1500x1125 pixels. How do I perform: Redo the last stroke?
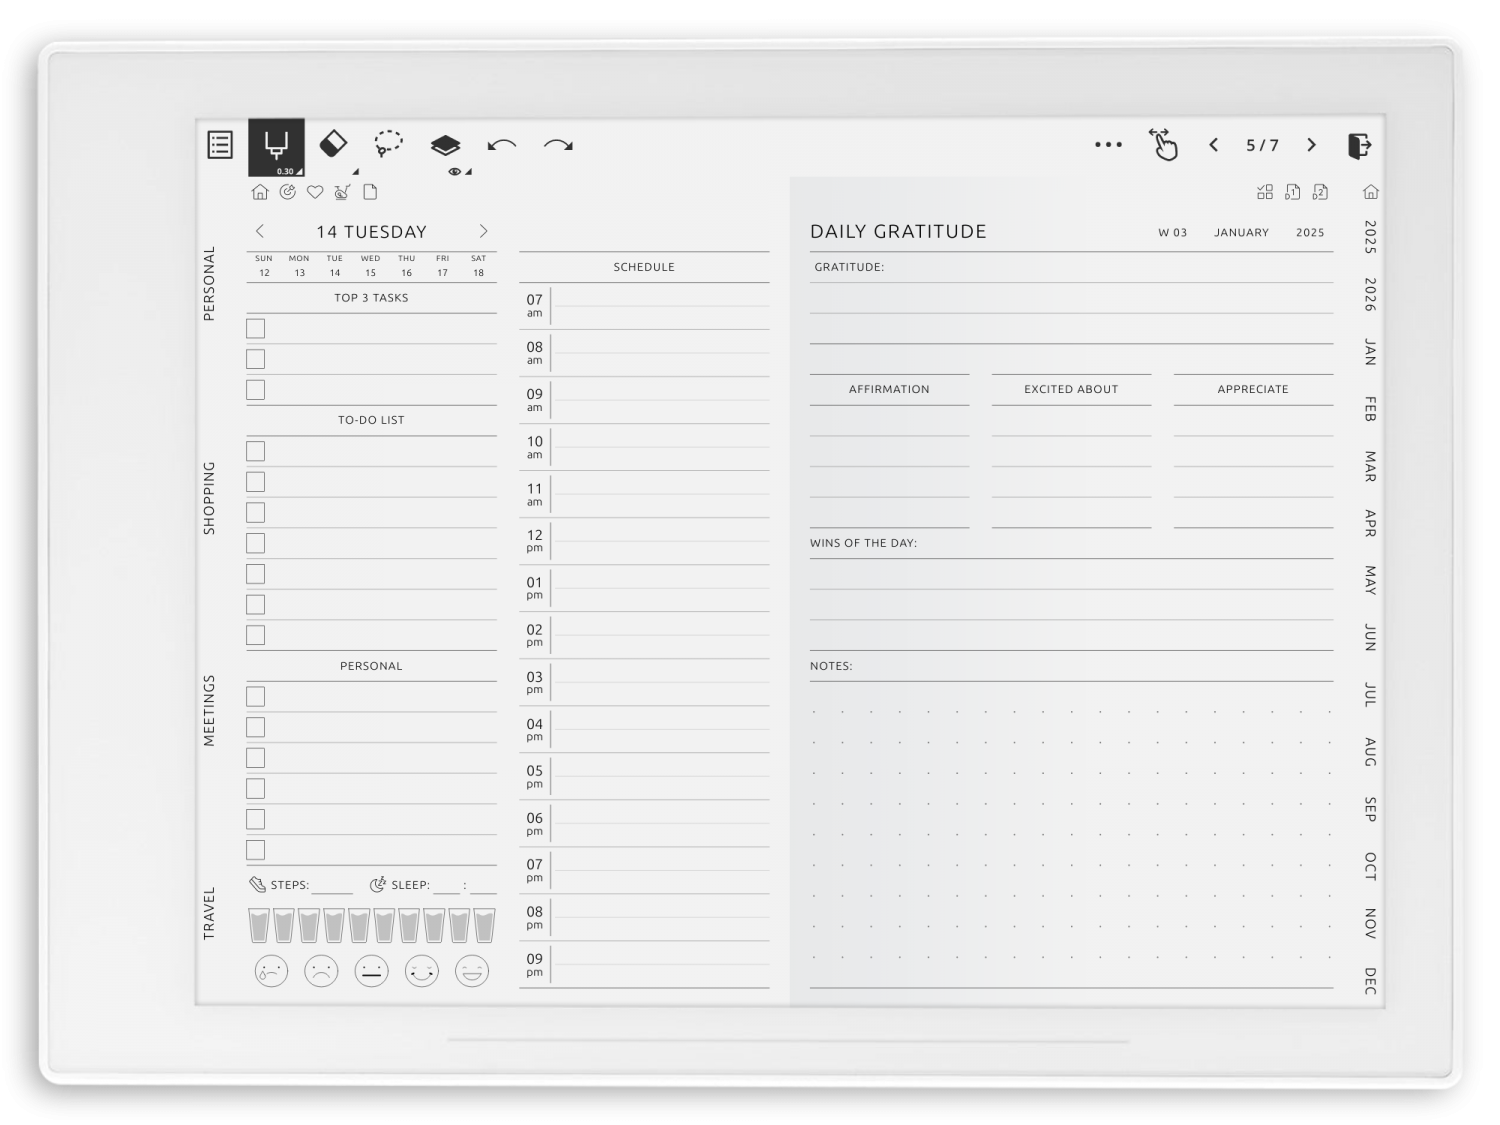(x=558, y=145)
